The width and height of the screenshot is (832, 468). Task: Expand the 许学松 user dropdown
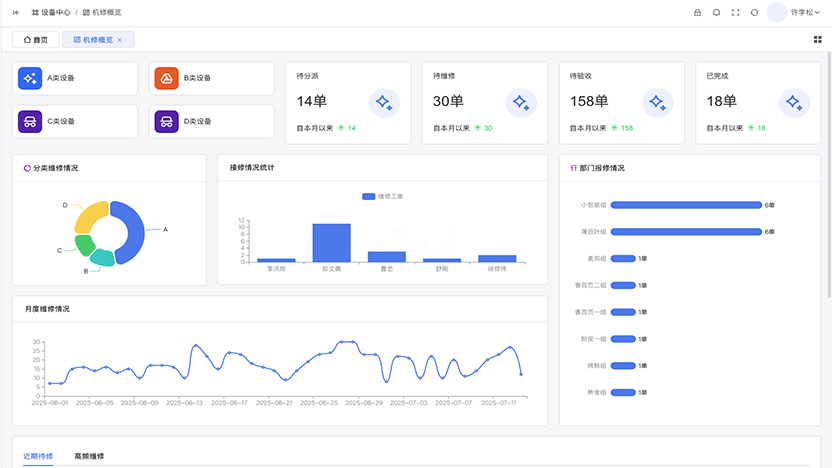[794, 12]
